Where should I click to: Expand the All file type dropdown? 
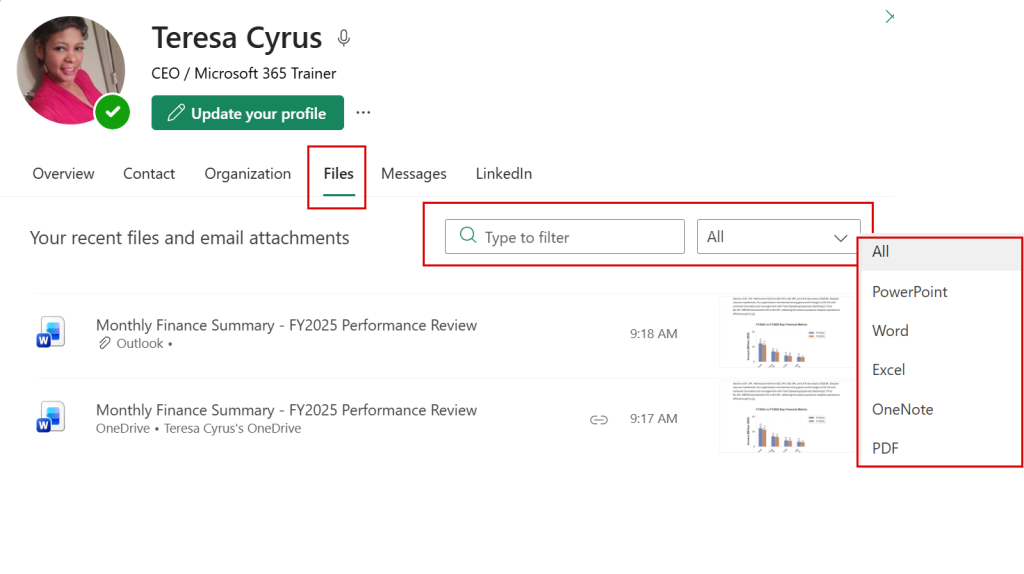tap(778, 236)
